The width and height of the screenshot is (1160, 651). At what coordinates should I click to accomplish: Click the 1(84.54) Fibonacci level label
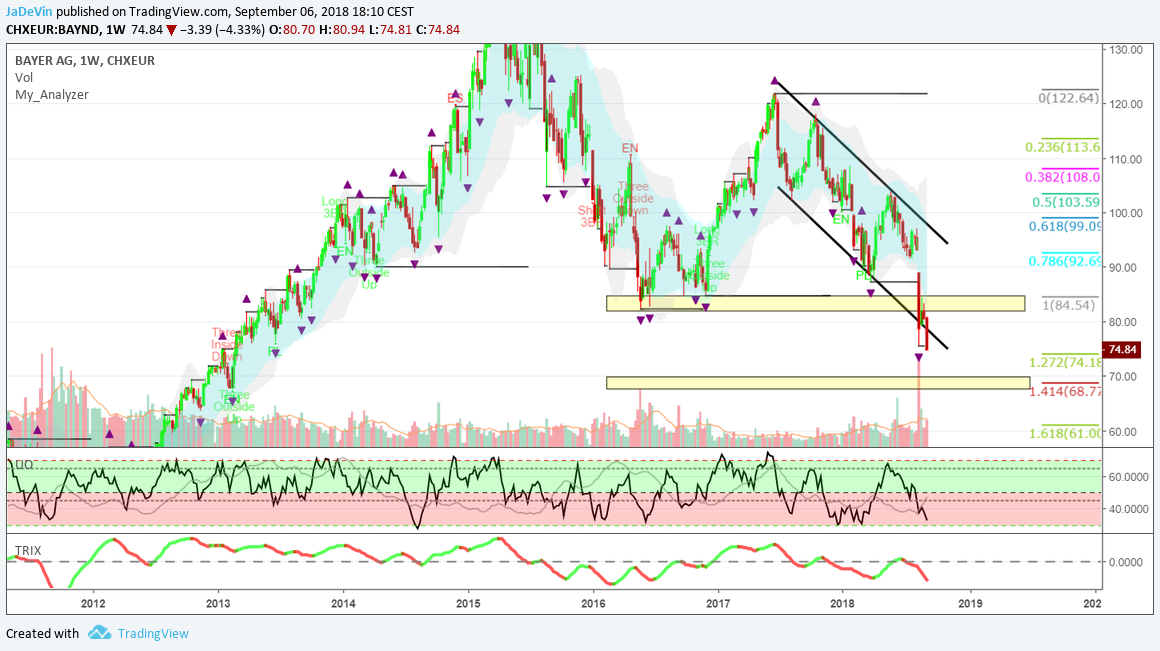tap(1069, 305)
